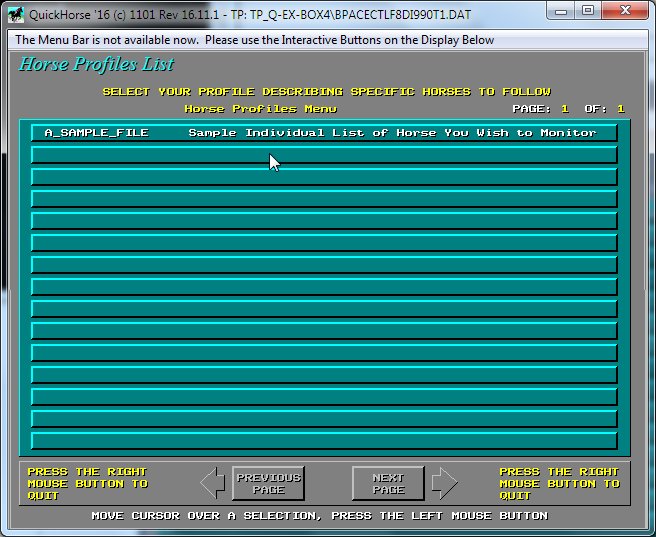Click the left arrow beside Previous Page
The image size is (656, 537).
pos(212,484)
